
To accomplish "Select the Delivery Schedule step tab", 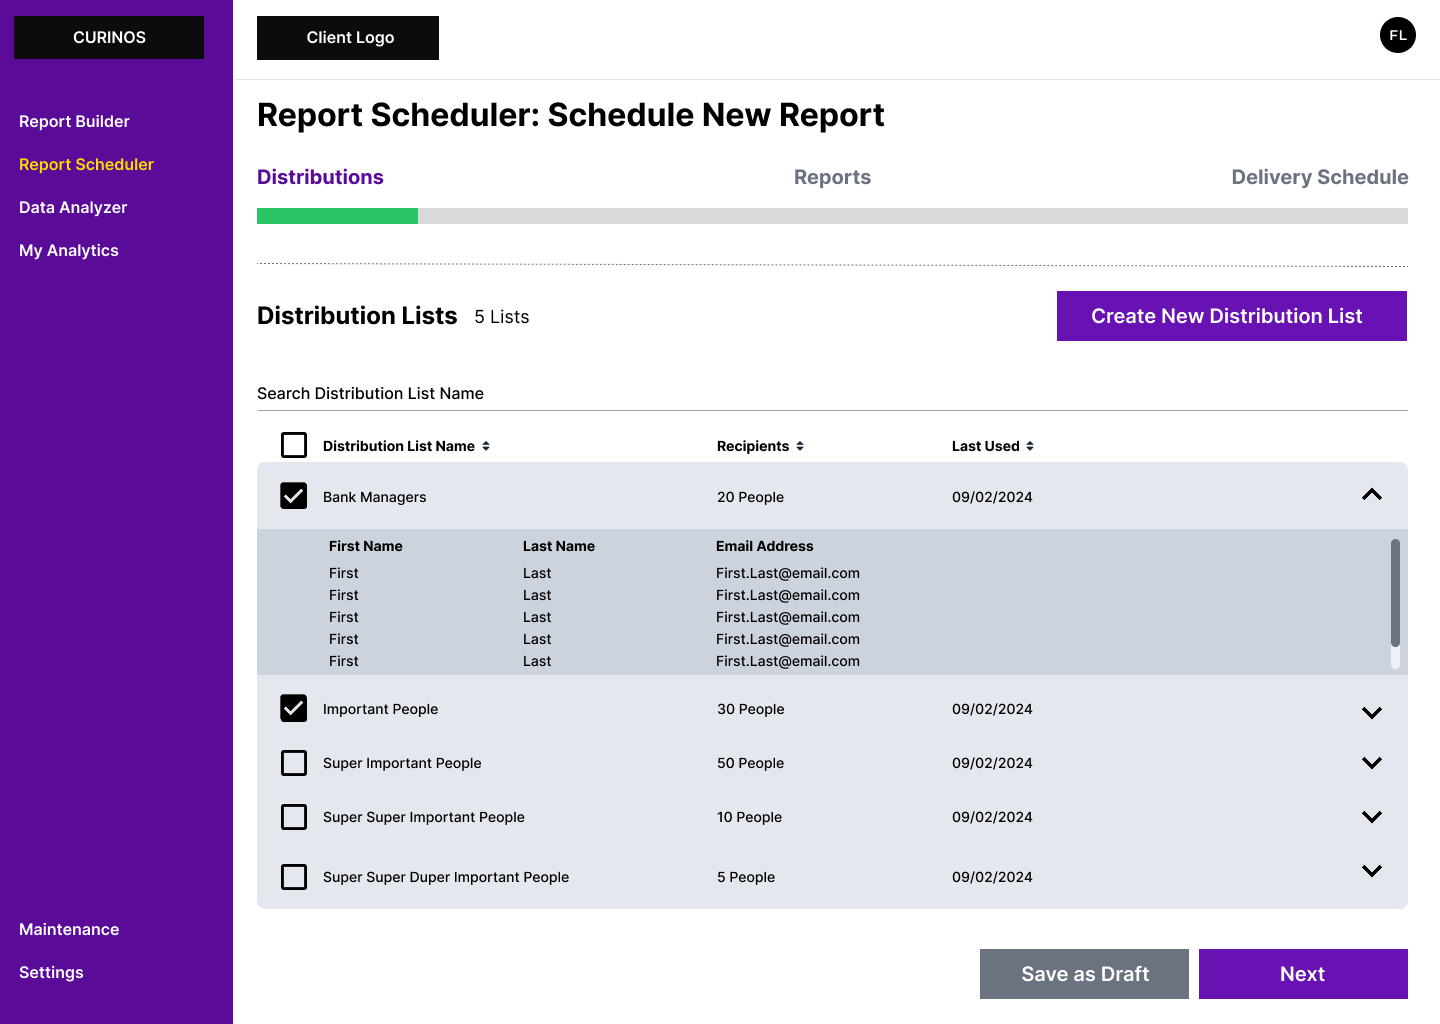I will click(1320, 177).
